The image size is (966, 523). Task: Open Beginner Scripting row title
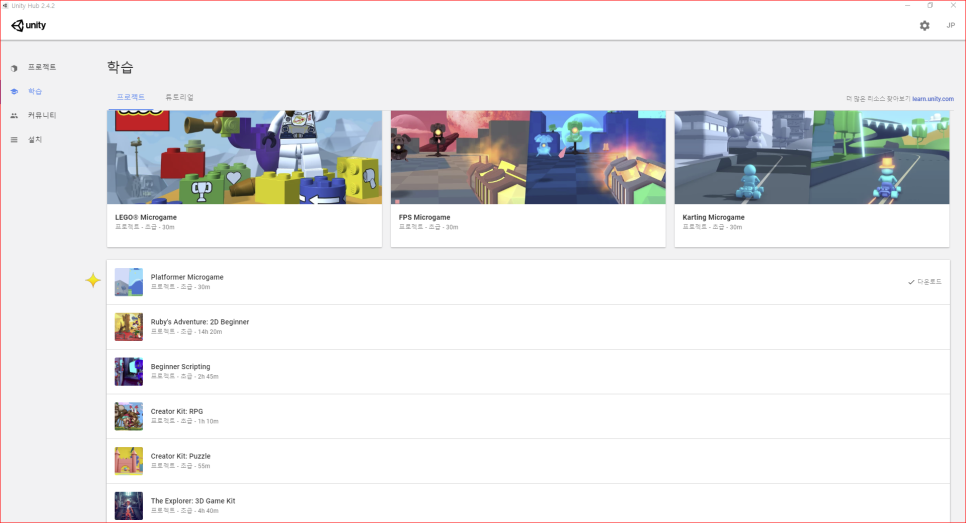point(181,367)
